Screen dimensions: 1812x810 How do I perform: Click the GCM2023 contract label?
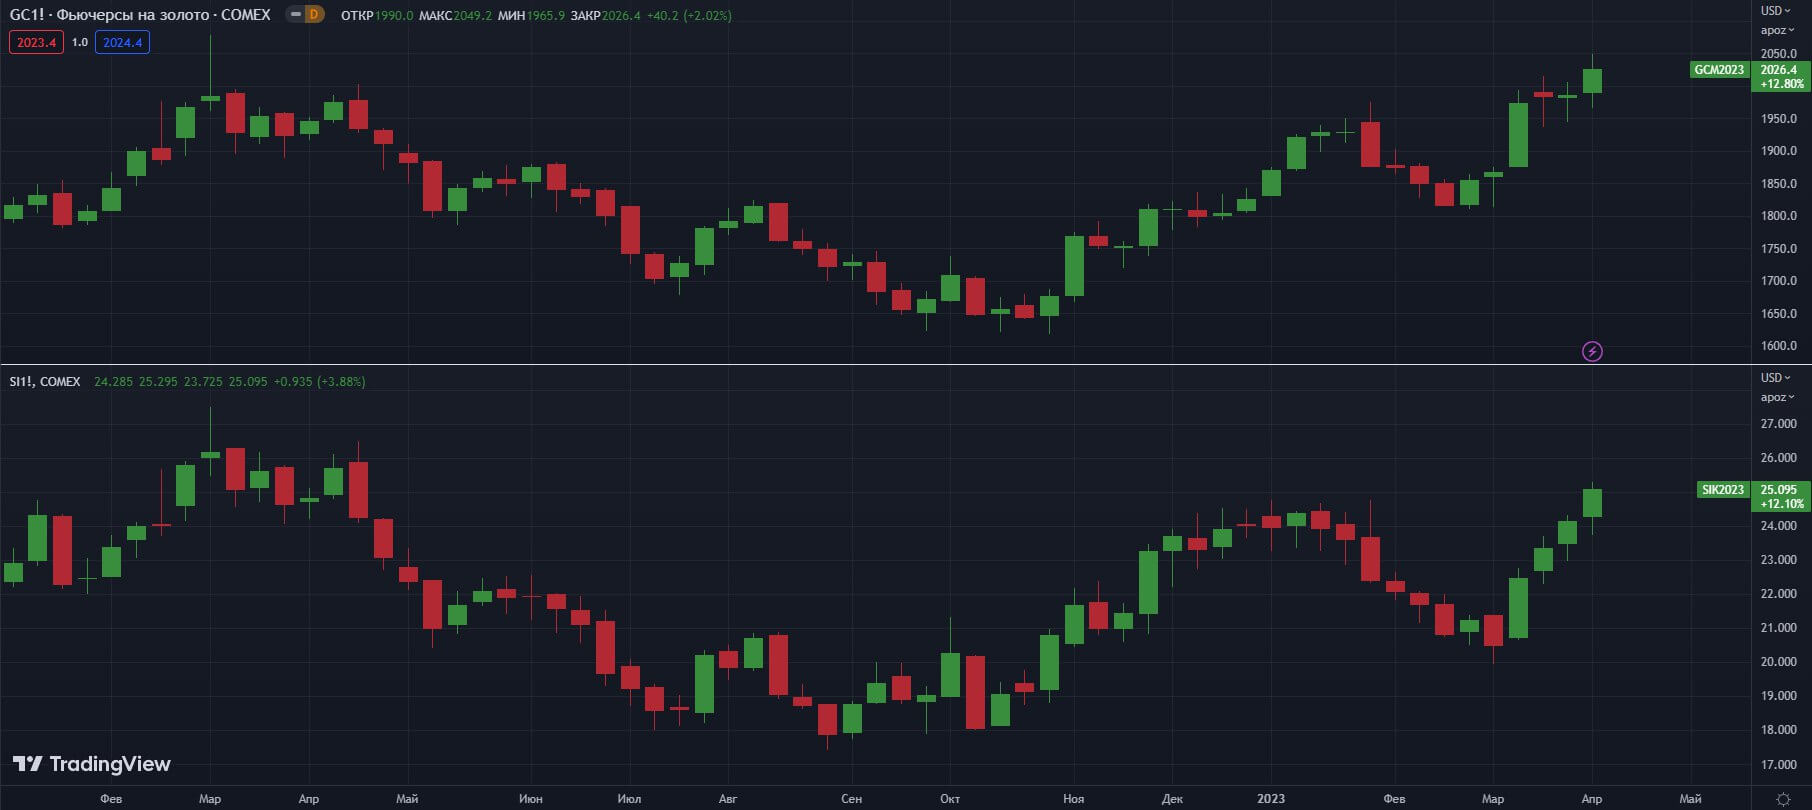click(1719, 70)
